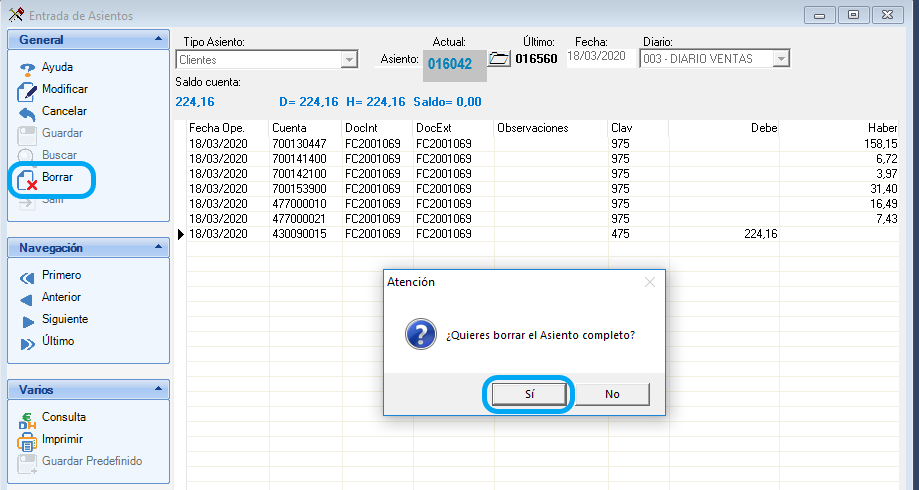
Task: Click the Observaciones column header
Action: 551,128
